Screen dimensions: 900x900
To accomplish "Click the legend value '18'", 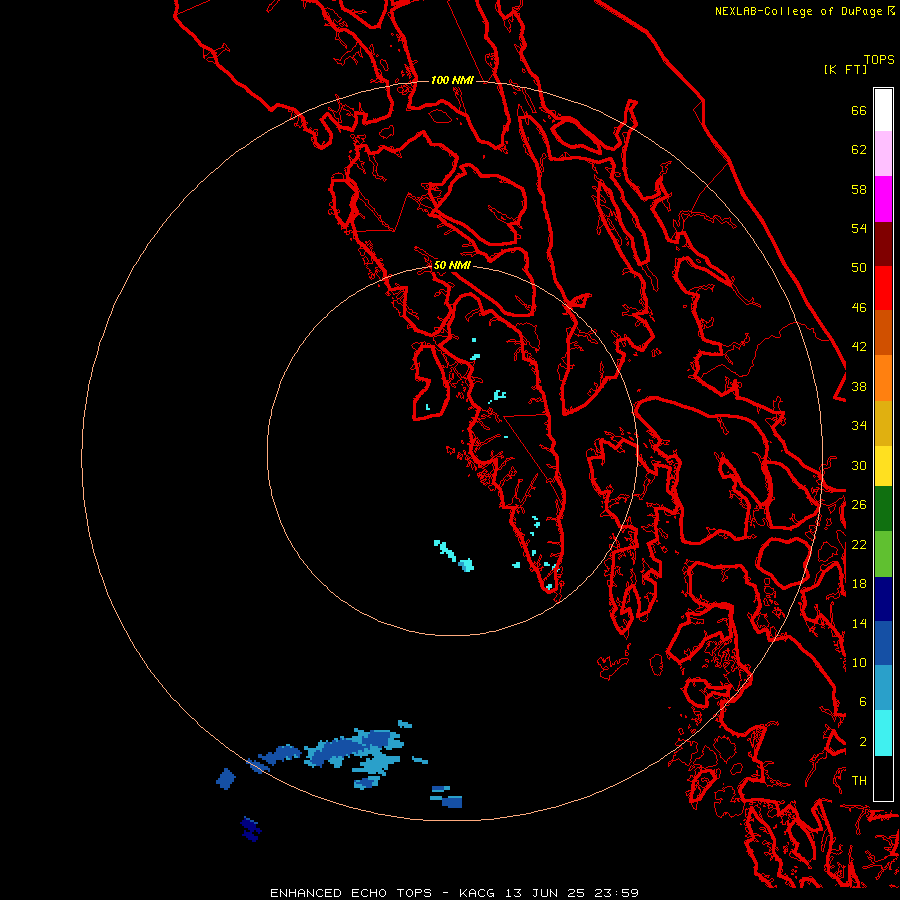I will 859,584.
